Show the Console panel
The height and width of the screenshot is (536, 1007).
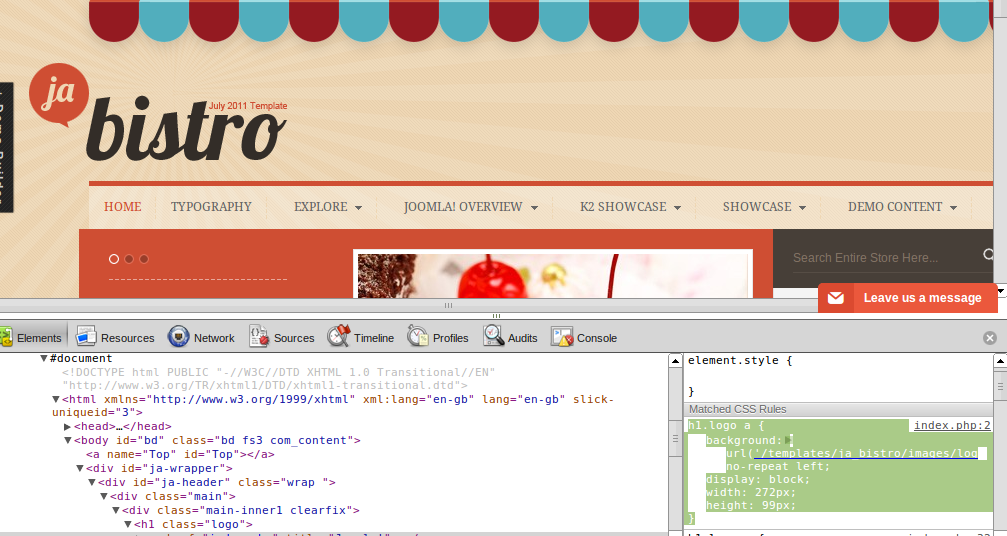(584, 338)
